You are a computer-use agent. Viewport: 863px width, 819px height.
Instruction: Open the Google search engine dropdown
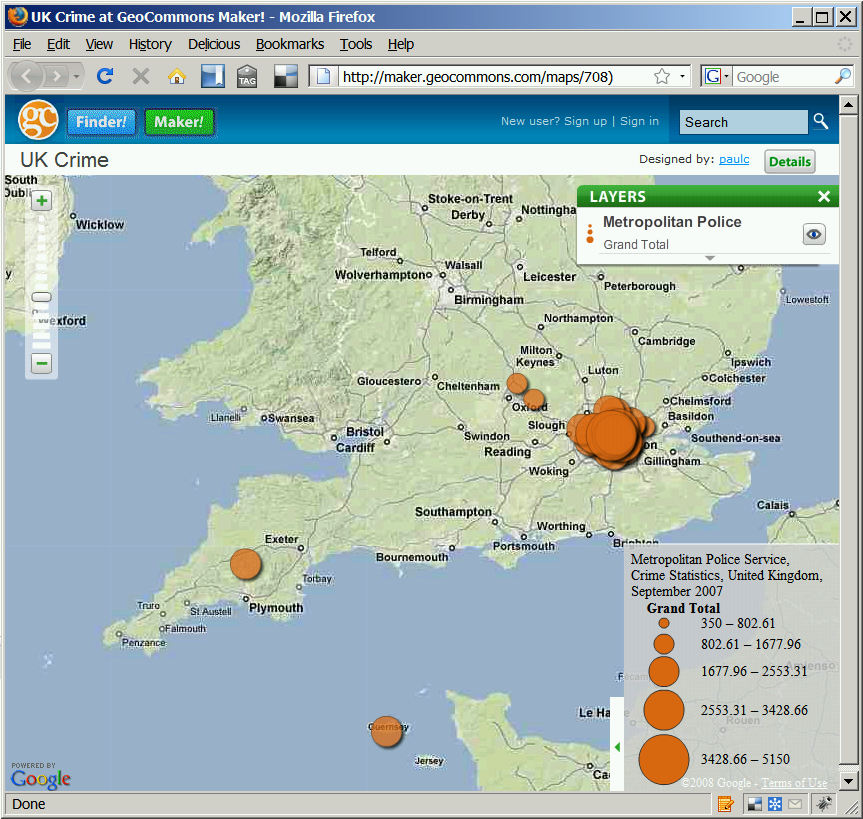point(717,76)
